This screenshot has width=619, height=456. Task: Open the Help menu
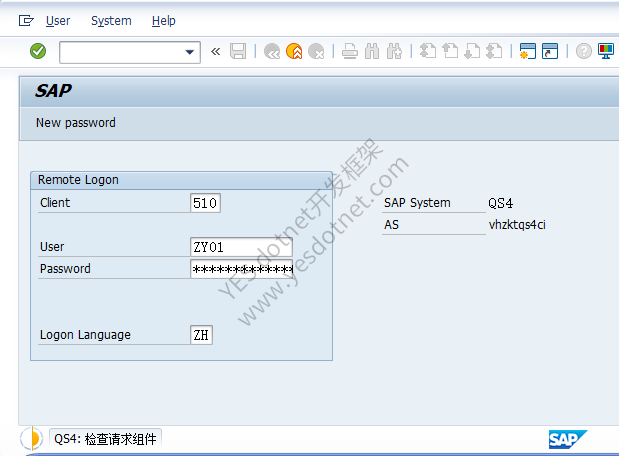(x=163, y=21)
